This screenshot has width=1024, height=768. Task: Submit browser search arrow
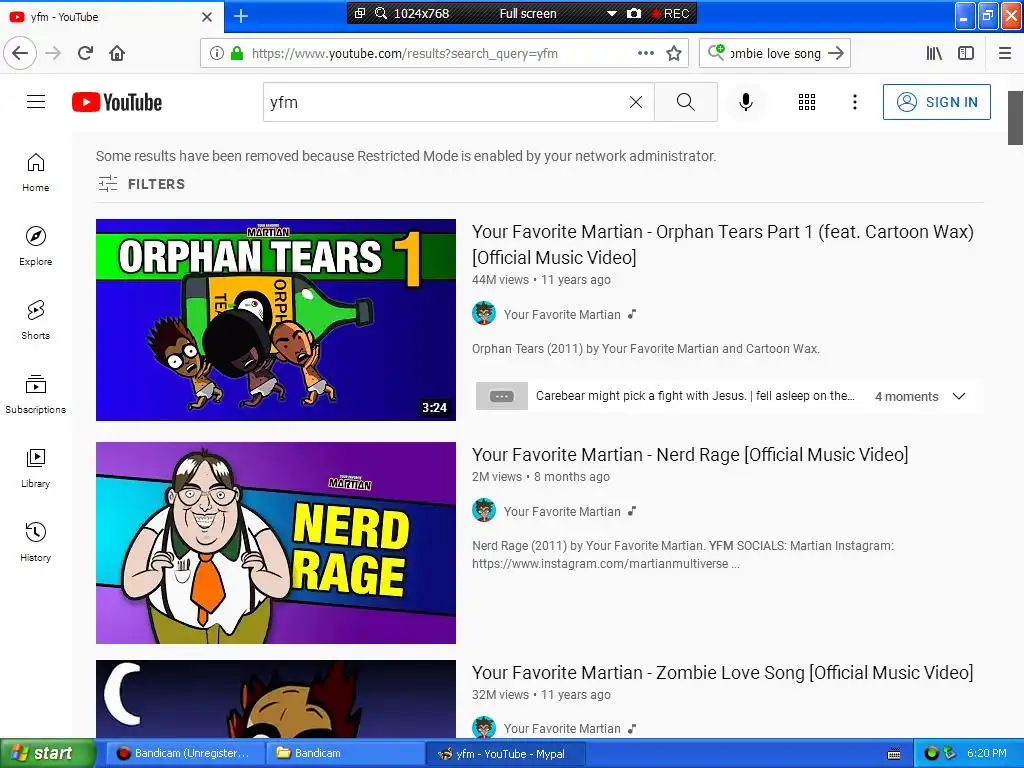pos(836,54)
